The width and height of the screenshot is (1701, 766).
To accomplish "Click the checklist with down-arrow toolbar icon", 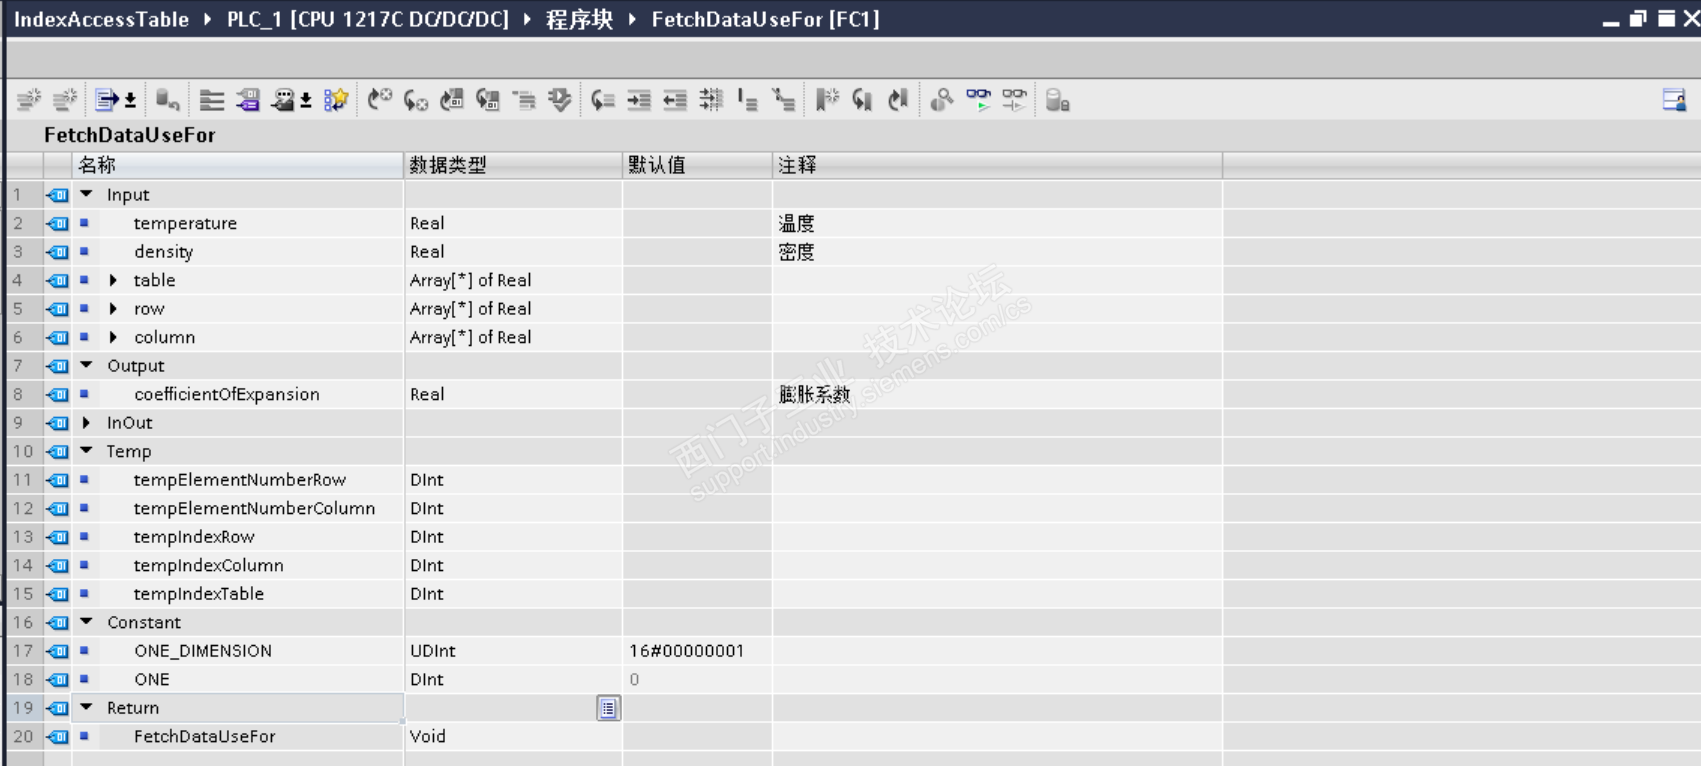I will tap(559, 100).
